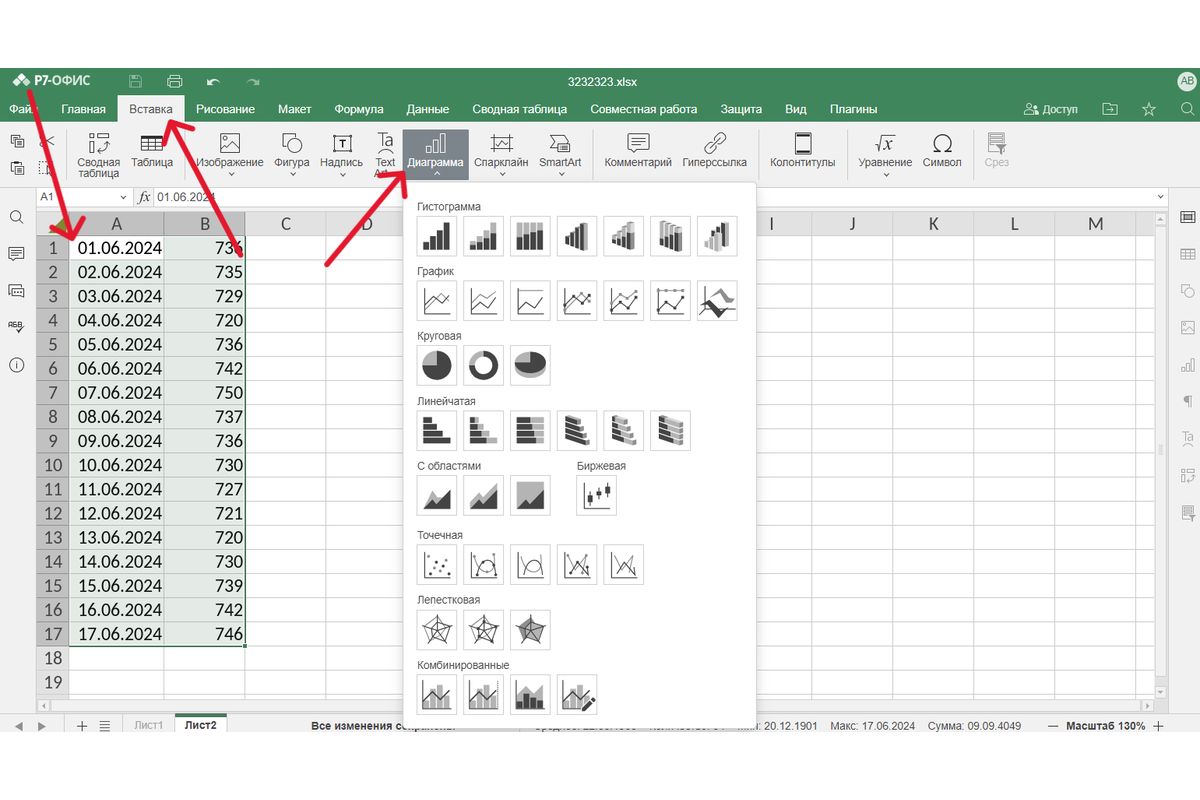Click zoom in plus at Масштаб
1200x800 pixels.
[x=1159, y=726]
